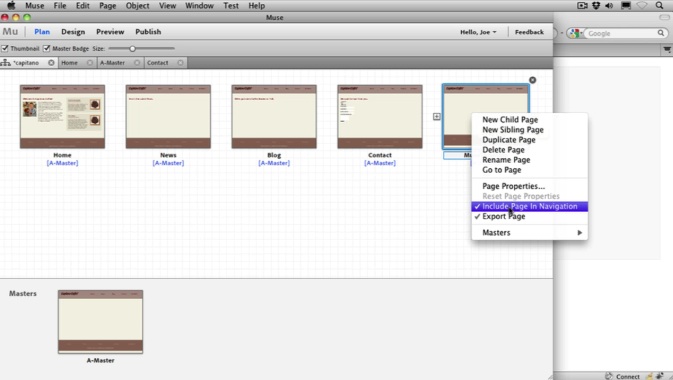Click A-Master badge under Contact page
Screen dimensions: 673x380
(x=380, y=163)
